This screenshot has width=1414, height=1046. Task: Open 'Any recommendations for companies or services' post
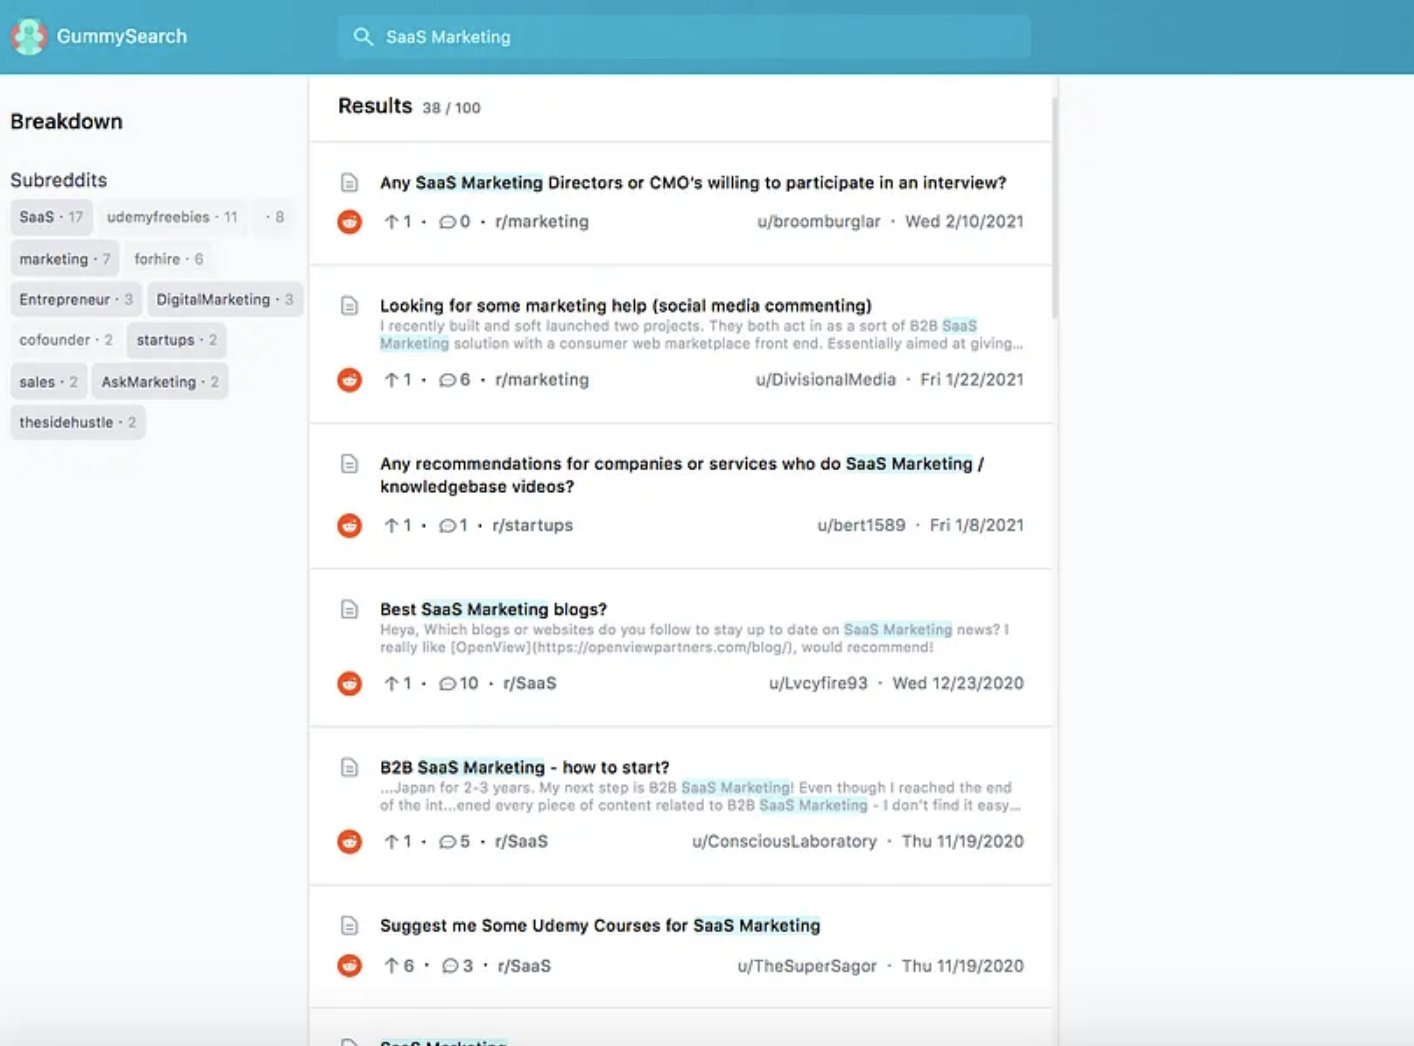(682, 475)
